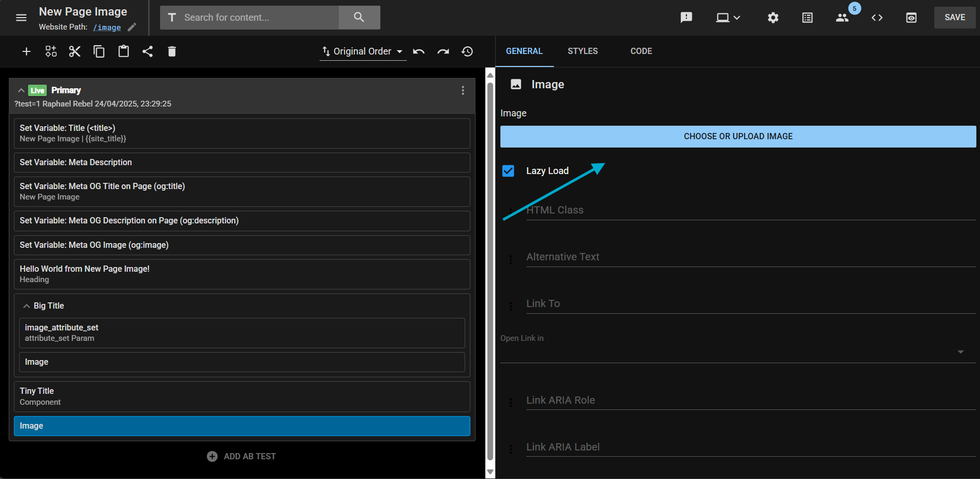Switch to the GENERAL tab

(x=524, y=51)
